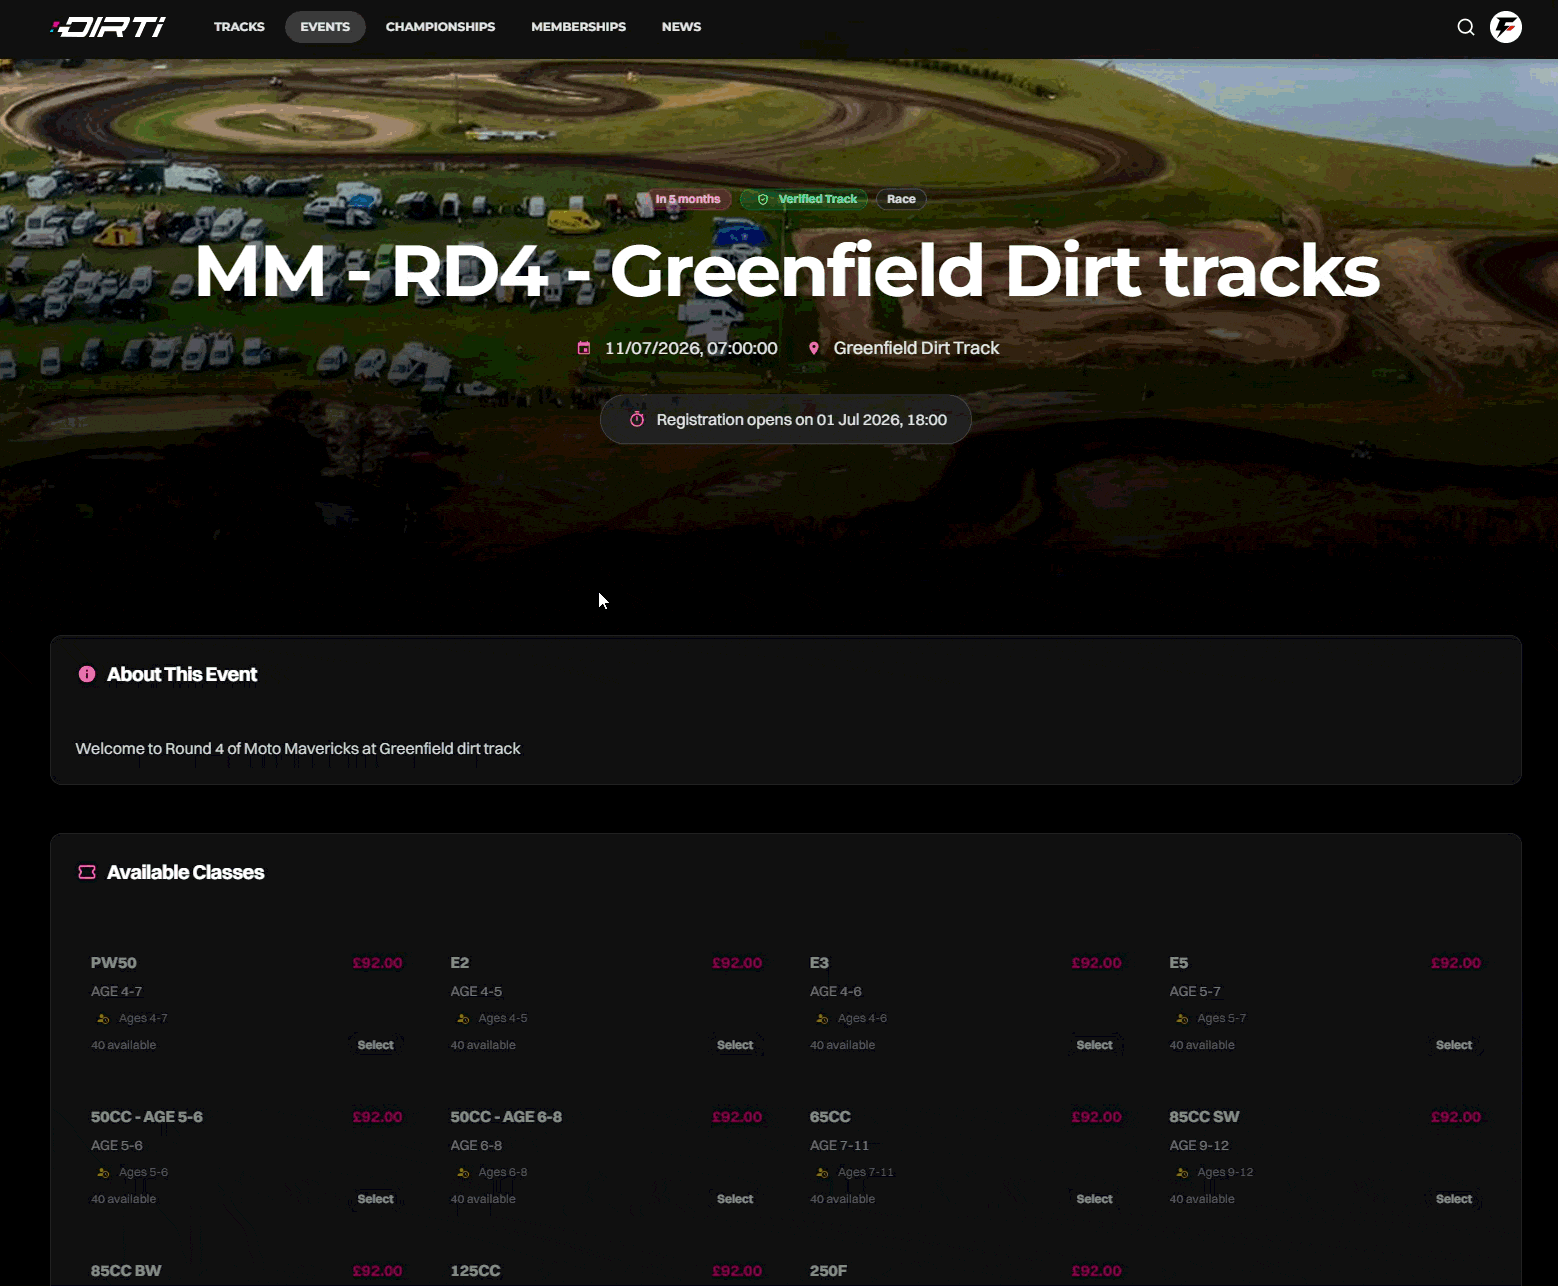Select the PW50 class
The height and width of the screenshot is (1286, 1558).
(x=375, y=1045)
